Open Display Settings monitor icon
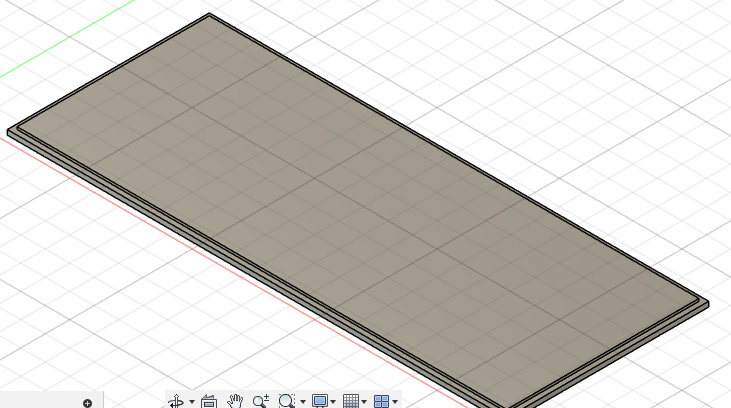The width and height of the screenshot is (731, 408). (320, 401)
